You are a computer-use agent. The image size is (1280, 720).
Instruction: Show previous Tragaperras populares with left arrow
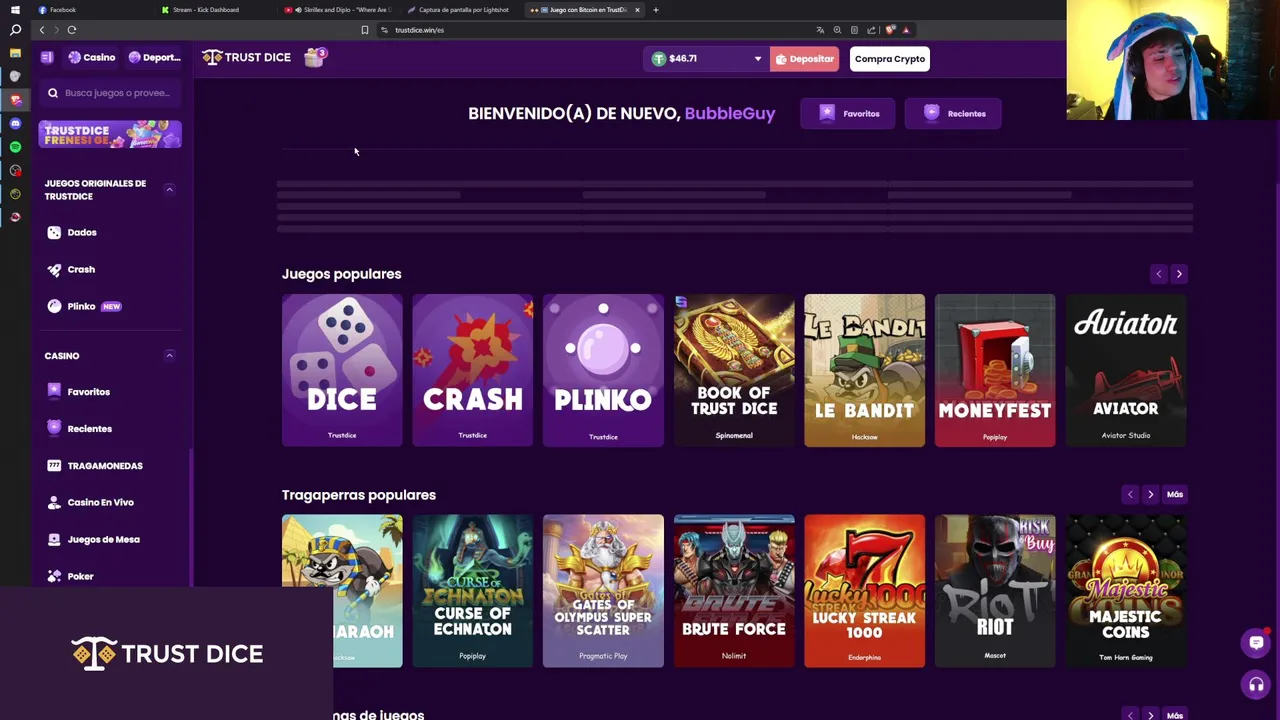[x=1130, y=495]
